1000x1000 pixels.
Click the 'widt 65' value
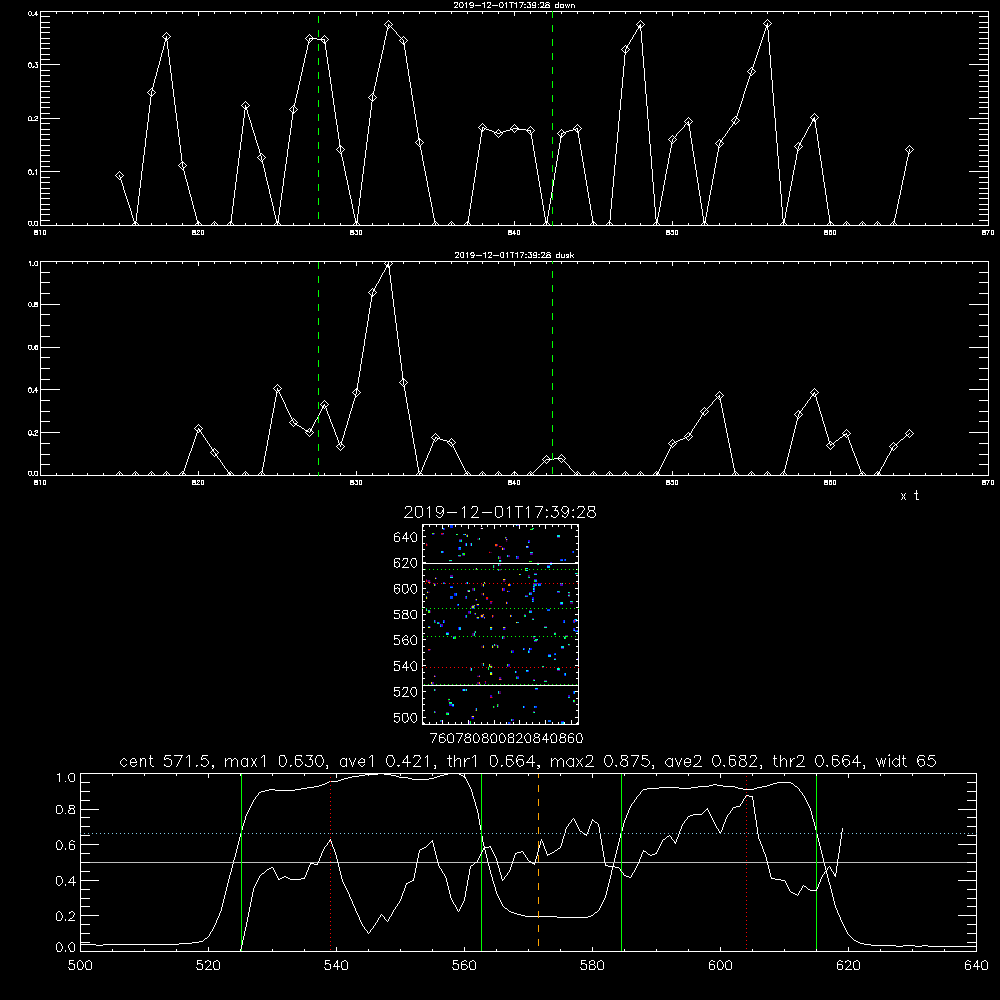pos(906,761)
